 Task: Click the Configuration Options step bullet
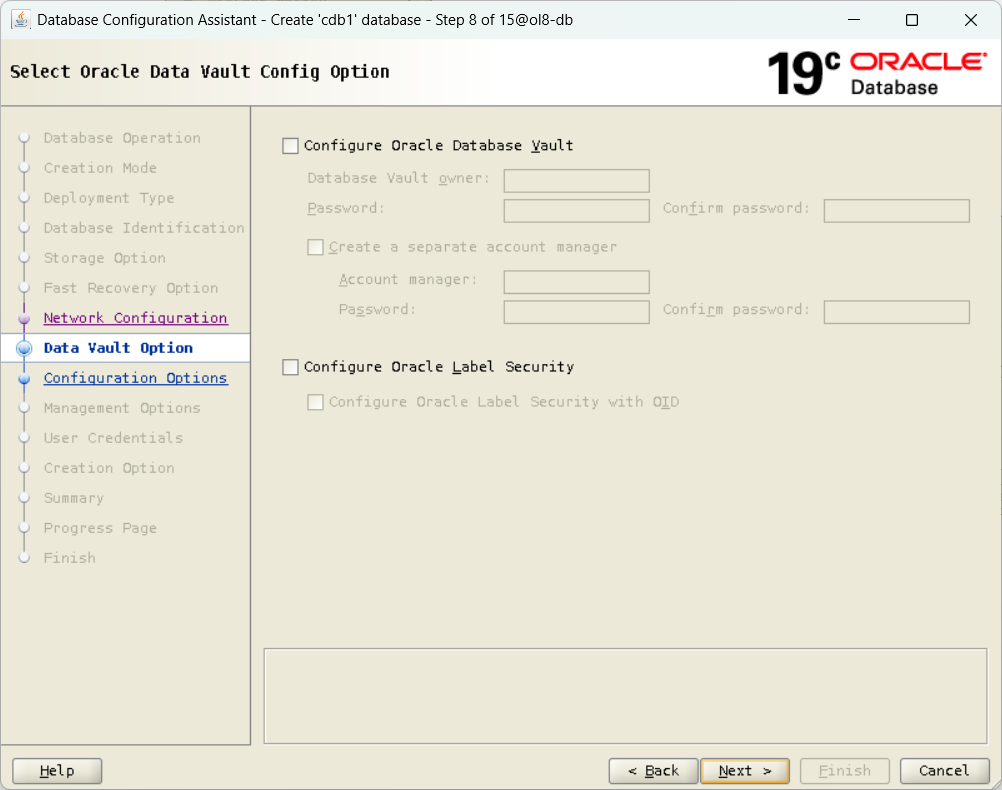pyautogui.click(x=24, y=378)
